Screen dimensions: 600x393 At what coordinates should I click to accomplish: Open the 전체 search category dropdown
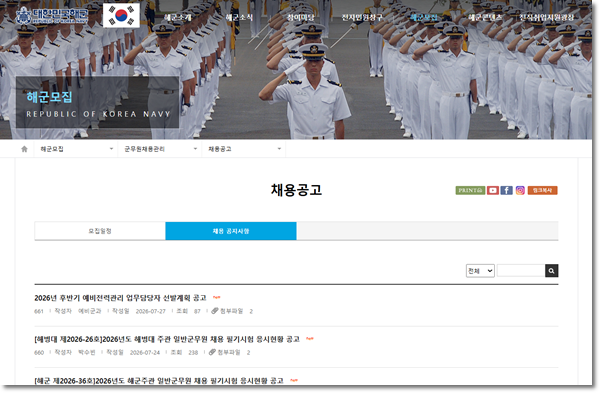click(x=480, y=271)
